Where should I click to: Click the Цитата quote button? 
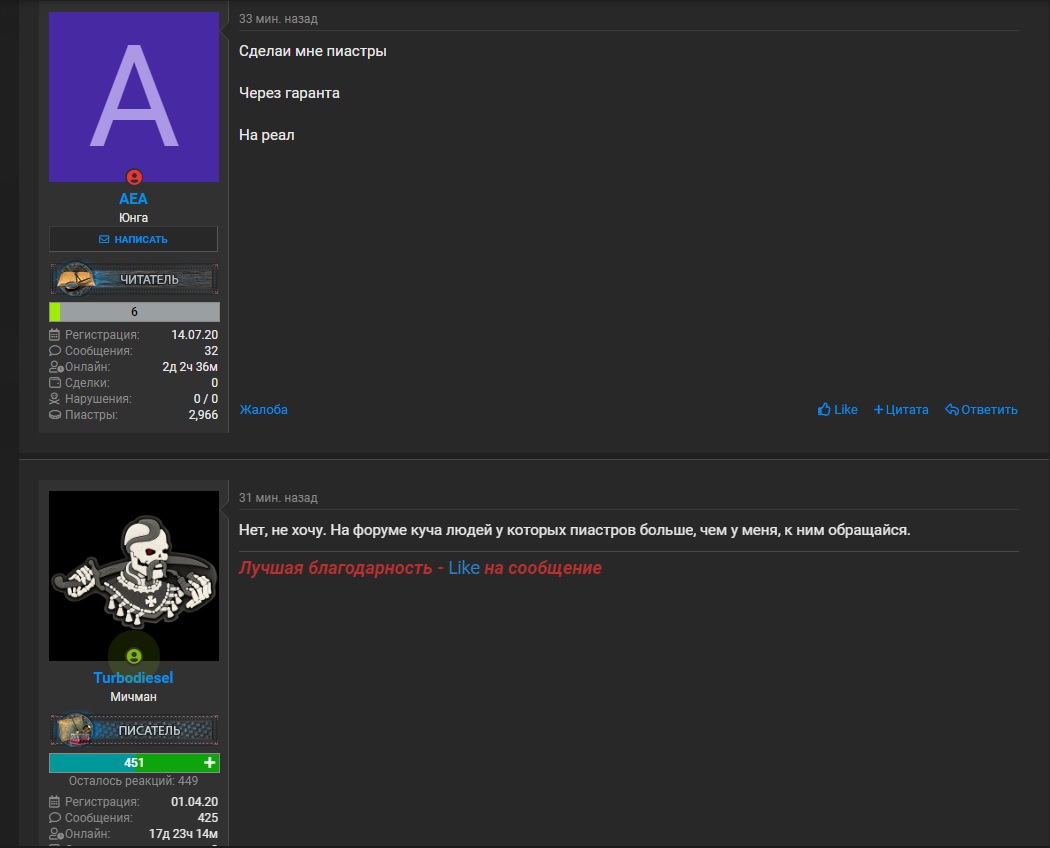click(901, 409)
